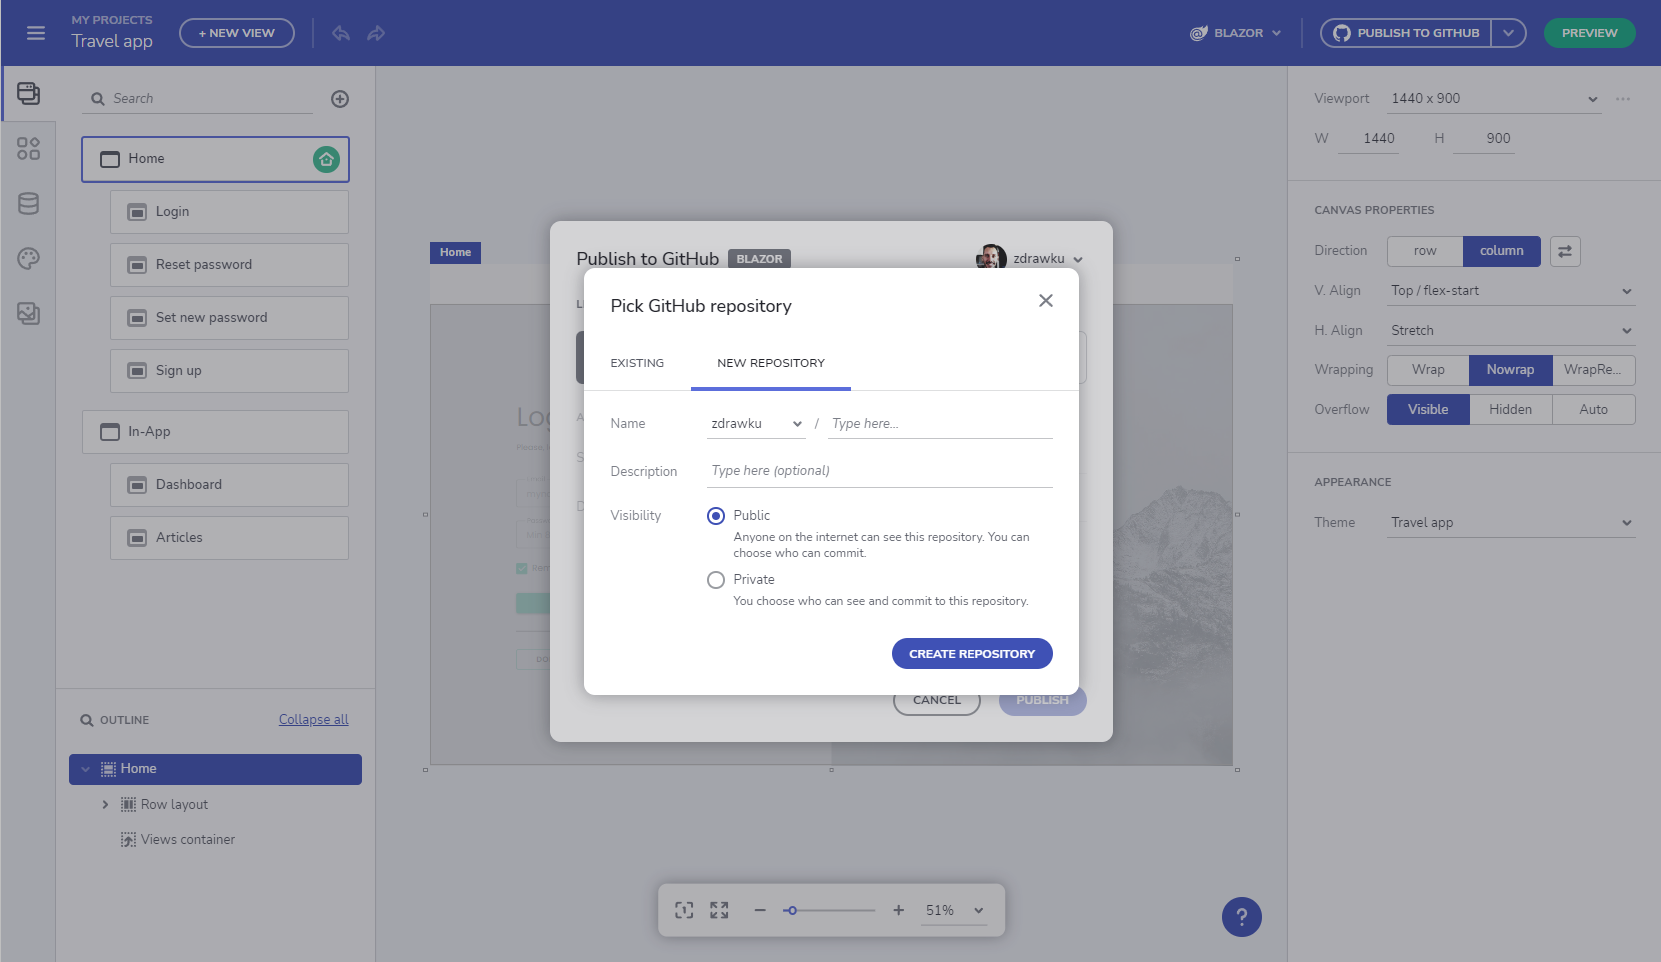Close the Pick GitHub repository dialog

(1046, 301)
